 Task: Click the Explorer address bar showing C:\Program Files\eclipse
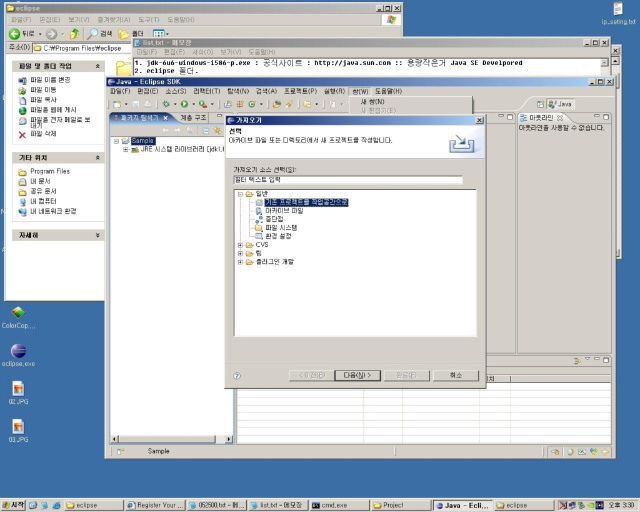[81, 48]
